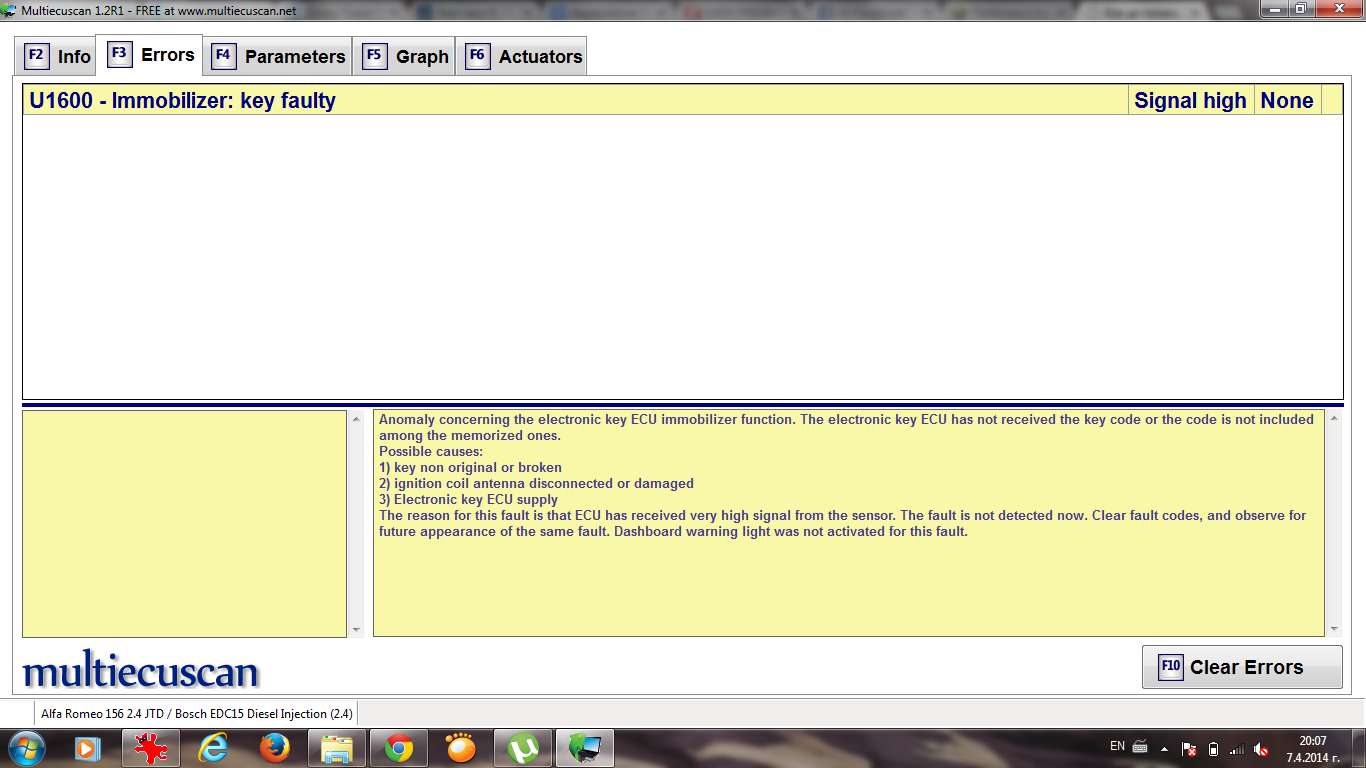Open the Info tab
Viewport: 1366px width, 768px height.
[59, 56]
